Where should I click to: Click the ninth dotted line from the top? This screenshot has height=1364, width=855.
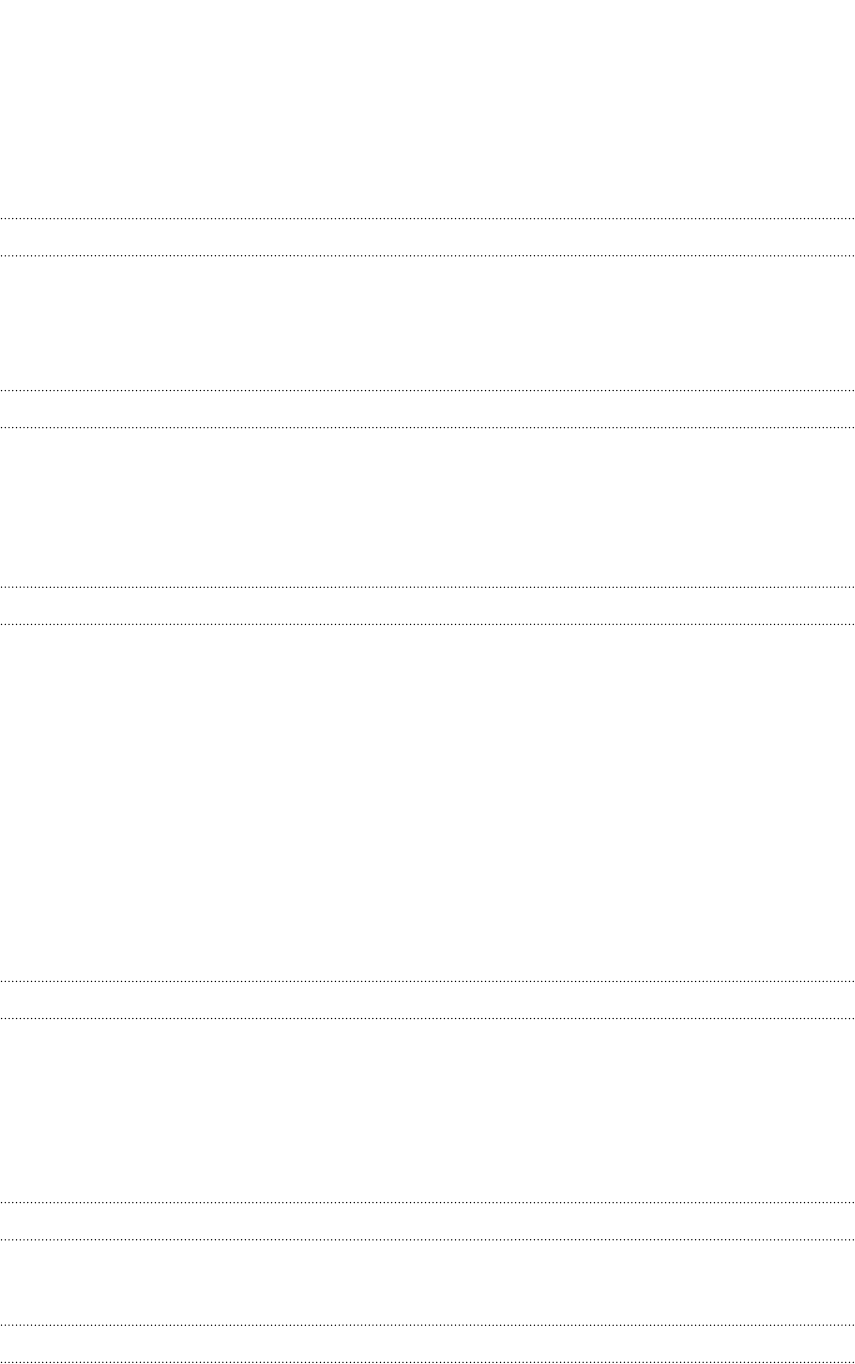pyautogui.click(x=427, y=1202)
